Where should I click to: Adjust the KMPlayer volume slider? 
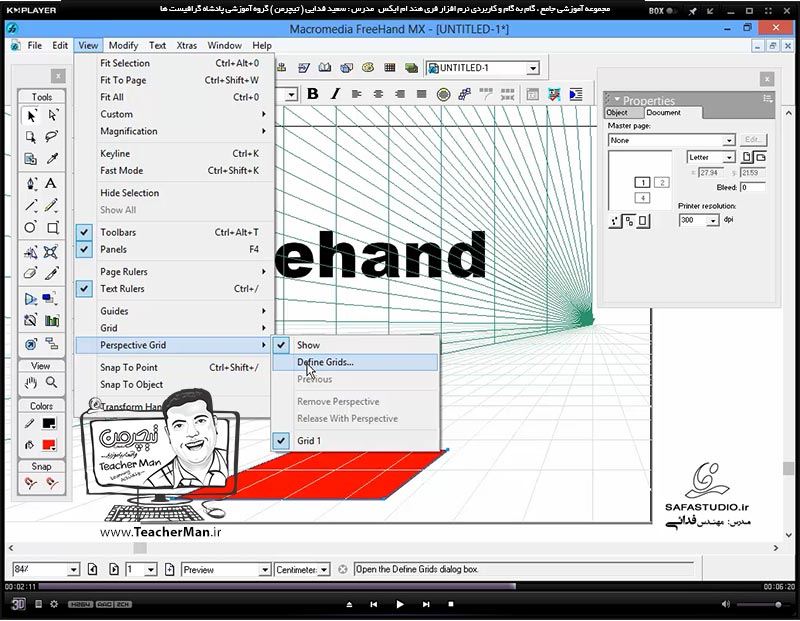pos(763,605)
